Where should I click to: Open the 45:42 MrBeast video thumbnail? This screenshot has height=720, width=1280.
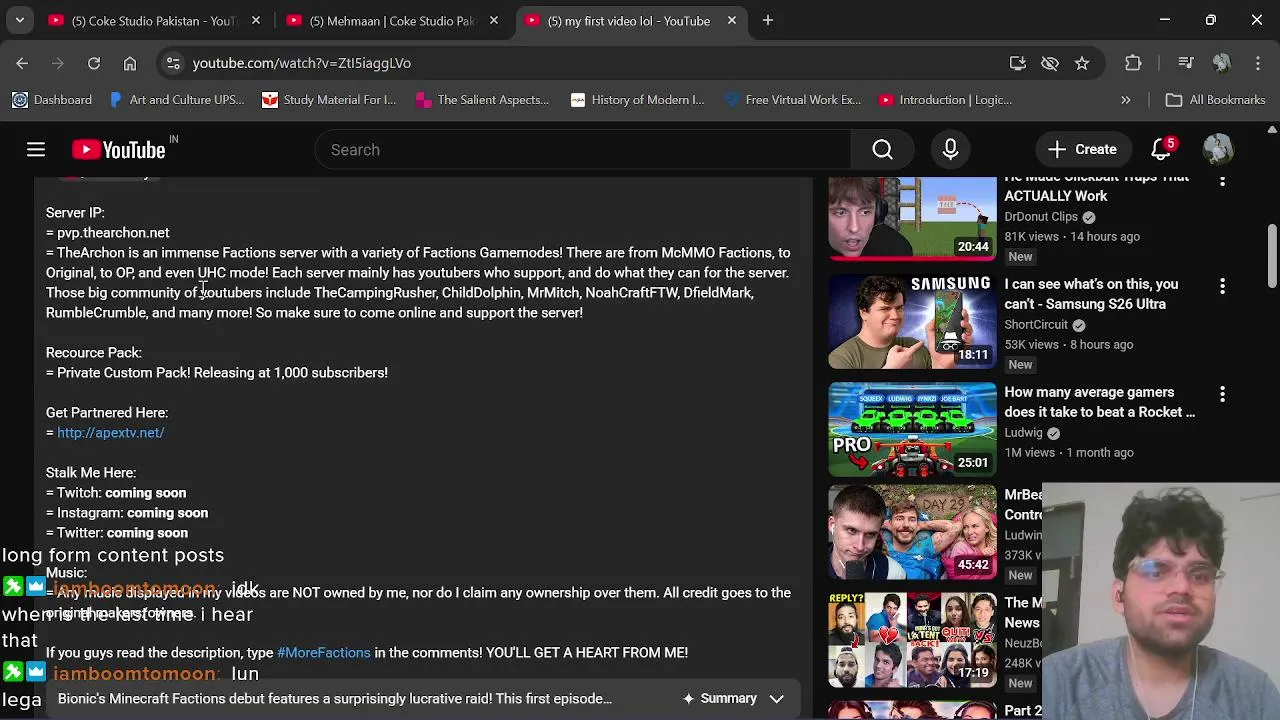point(912,533)
